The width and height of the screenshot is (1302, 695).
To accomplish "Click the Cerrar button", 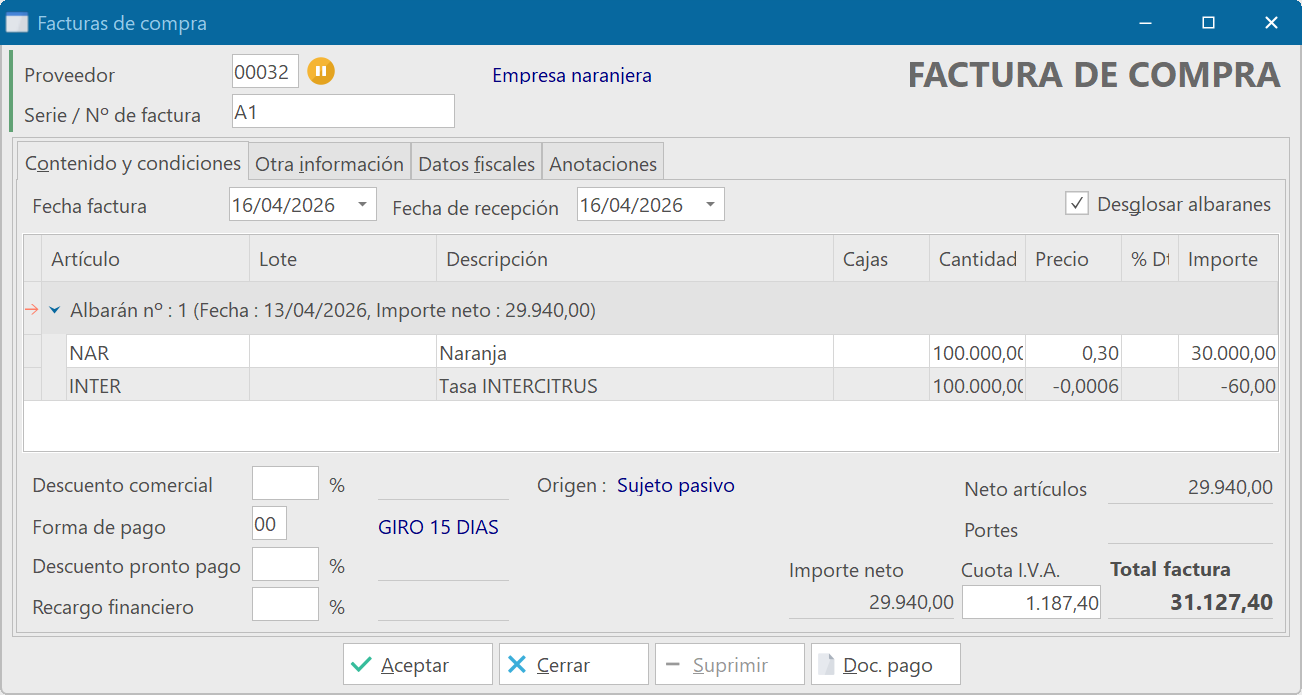I will pos(573,665).
